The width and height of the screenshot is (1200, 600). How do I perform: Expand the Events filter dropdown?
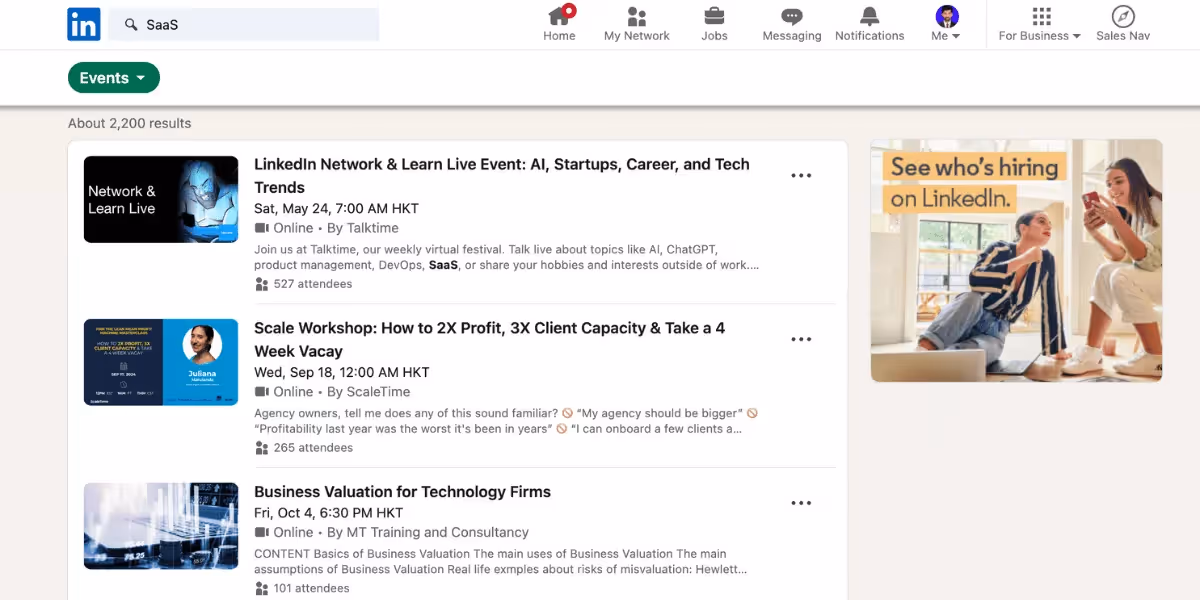coord(114,78)
